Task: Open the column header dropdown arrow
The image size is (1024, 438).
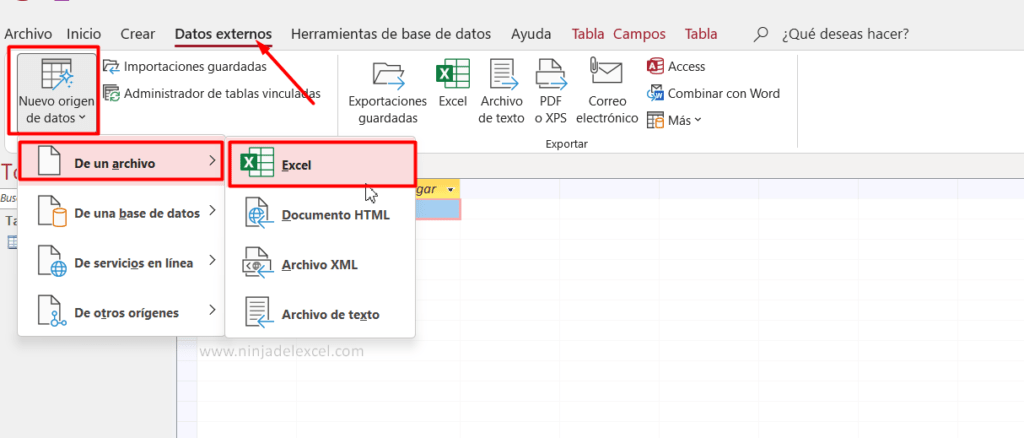Action: [451, 189]
